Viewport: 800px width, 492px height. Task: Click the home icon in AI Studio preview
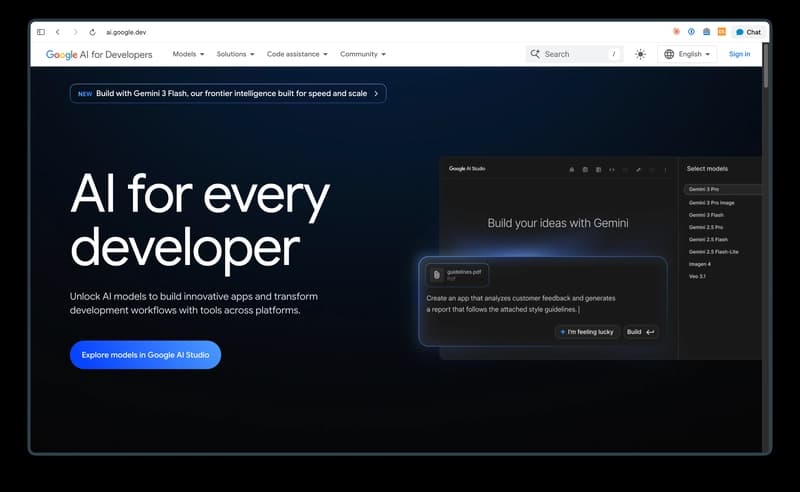[x=571, y=169]
